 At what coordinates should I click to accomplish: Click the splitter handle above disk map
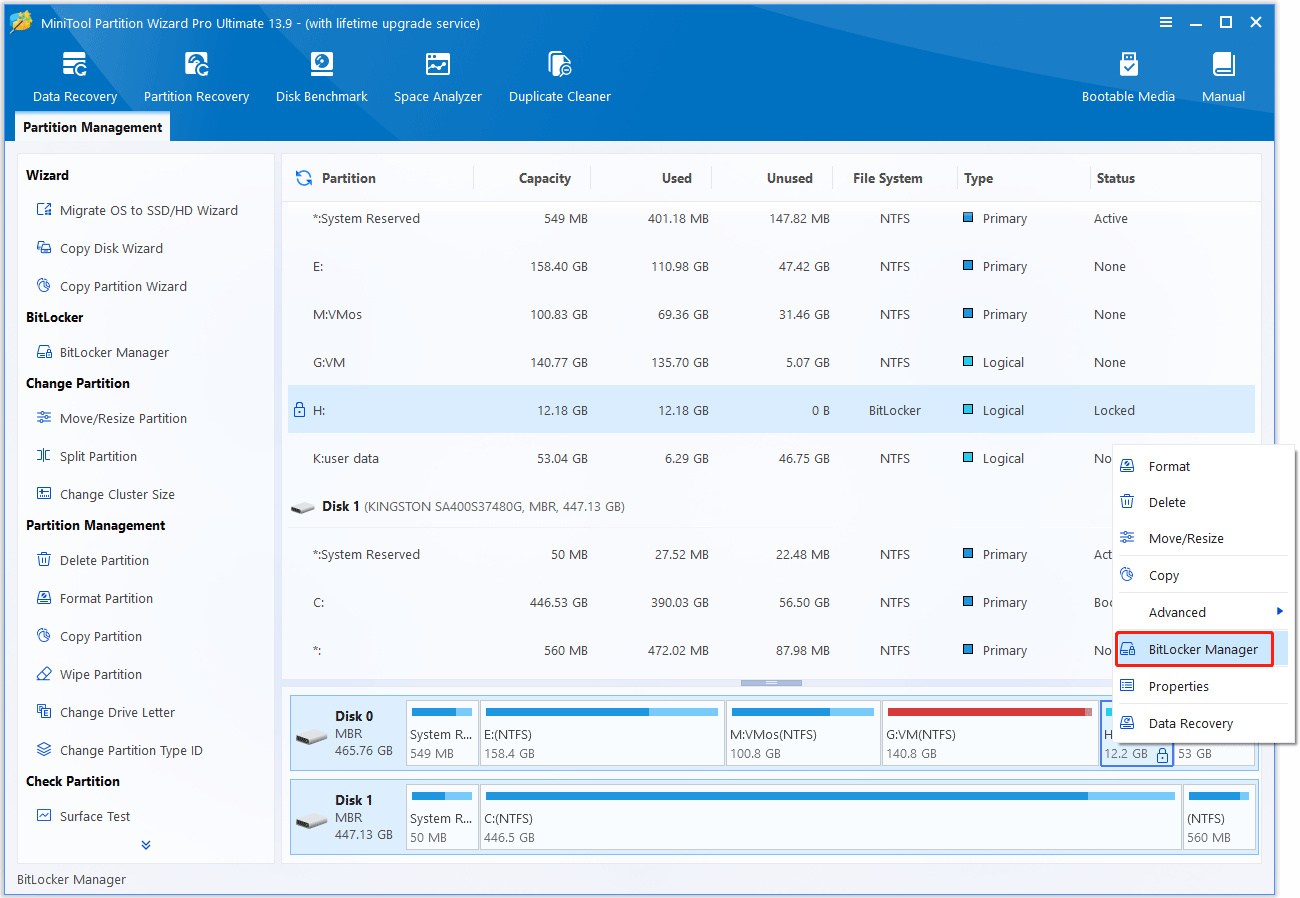(x=771, y=682)
